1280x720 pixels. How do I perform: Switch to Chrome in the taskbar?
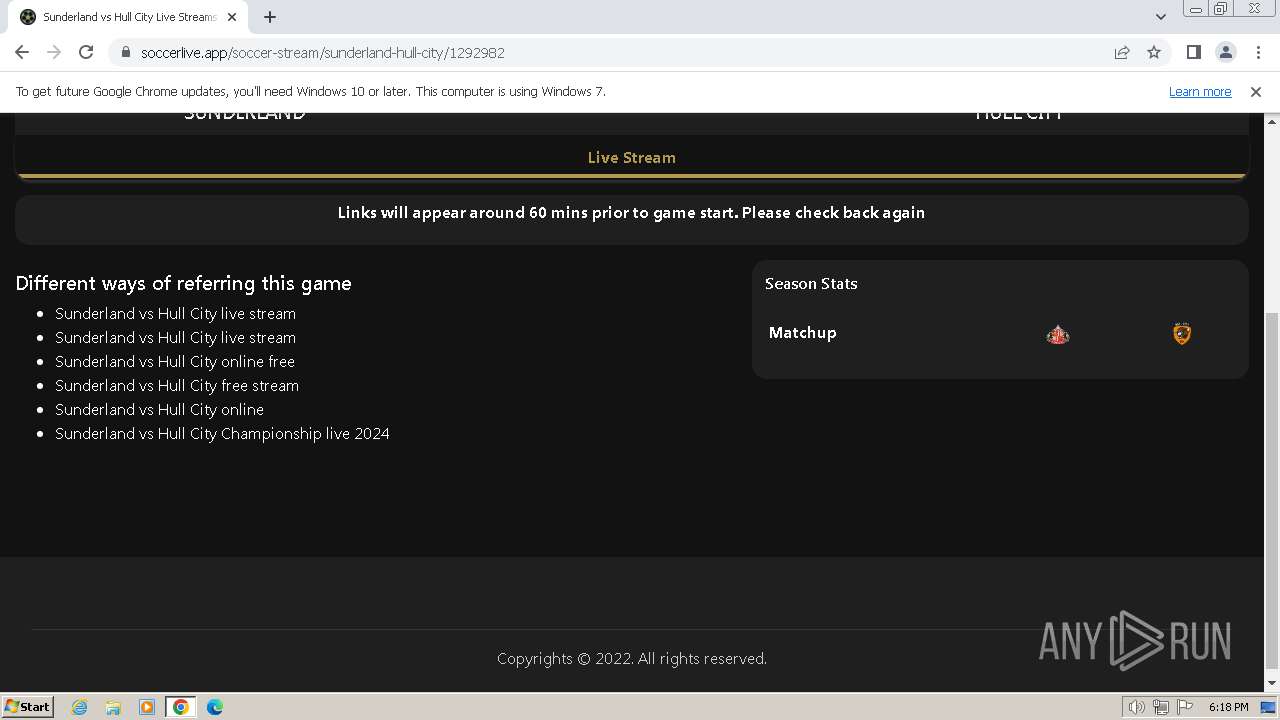[181, 707]
